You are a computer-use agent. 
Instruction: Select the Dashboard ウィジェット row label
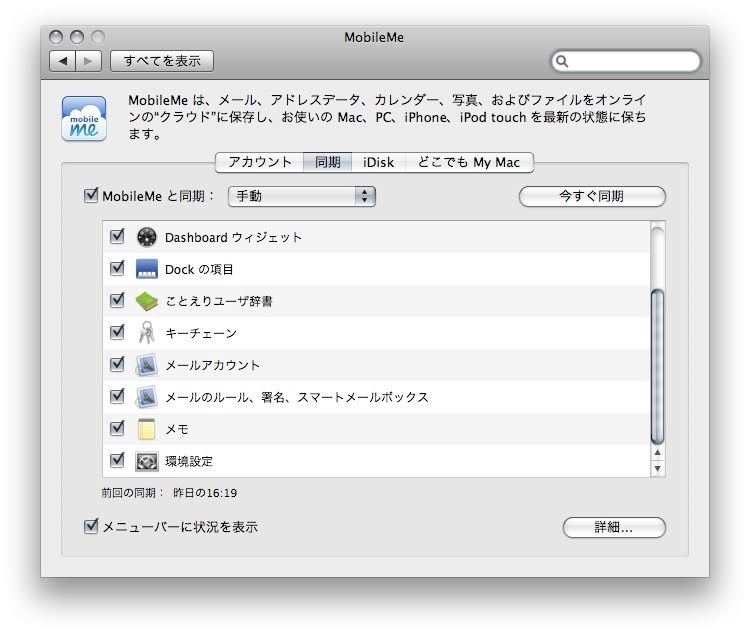tap(233, 237)
